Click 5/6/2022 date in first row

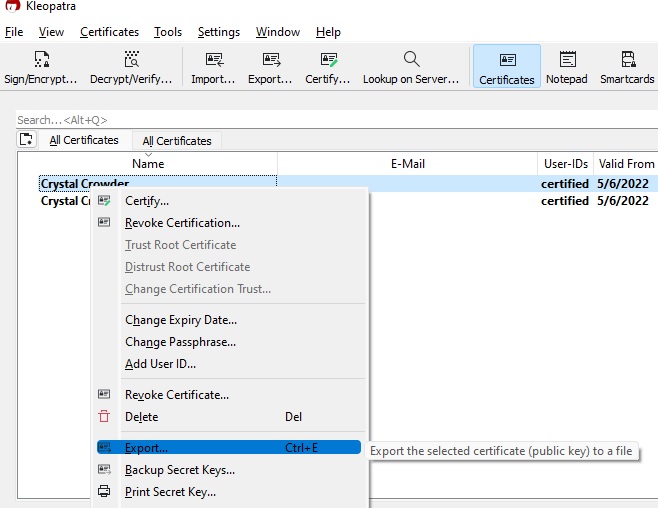[x=623, y=184]
